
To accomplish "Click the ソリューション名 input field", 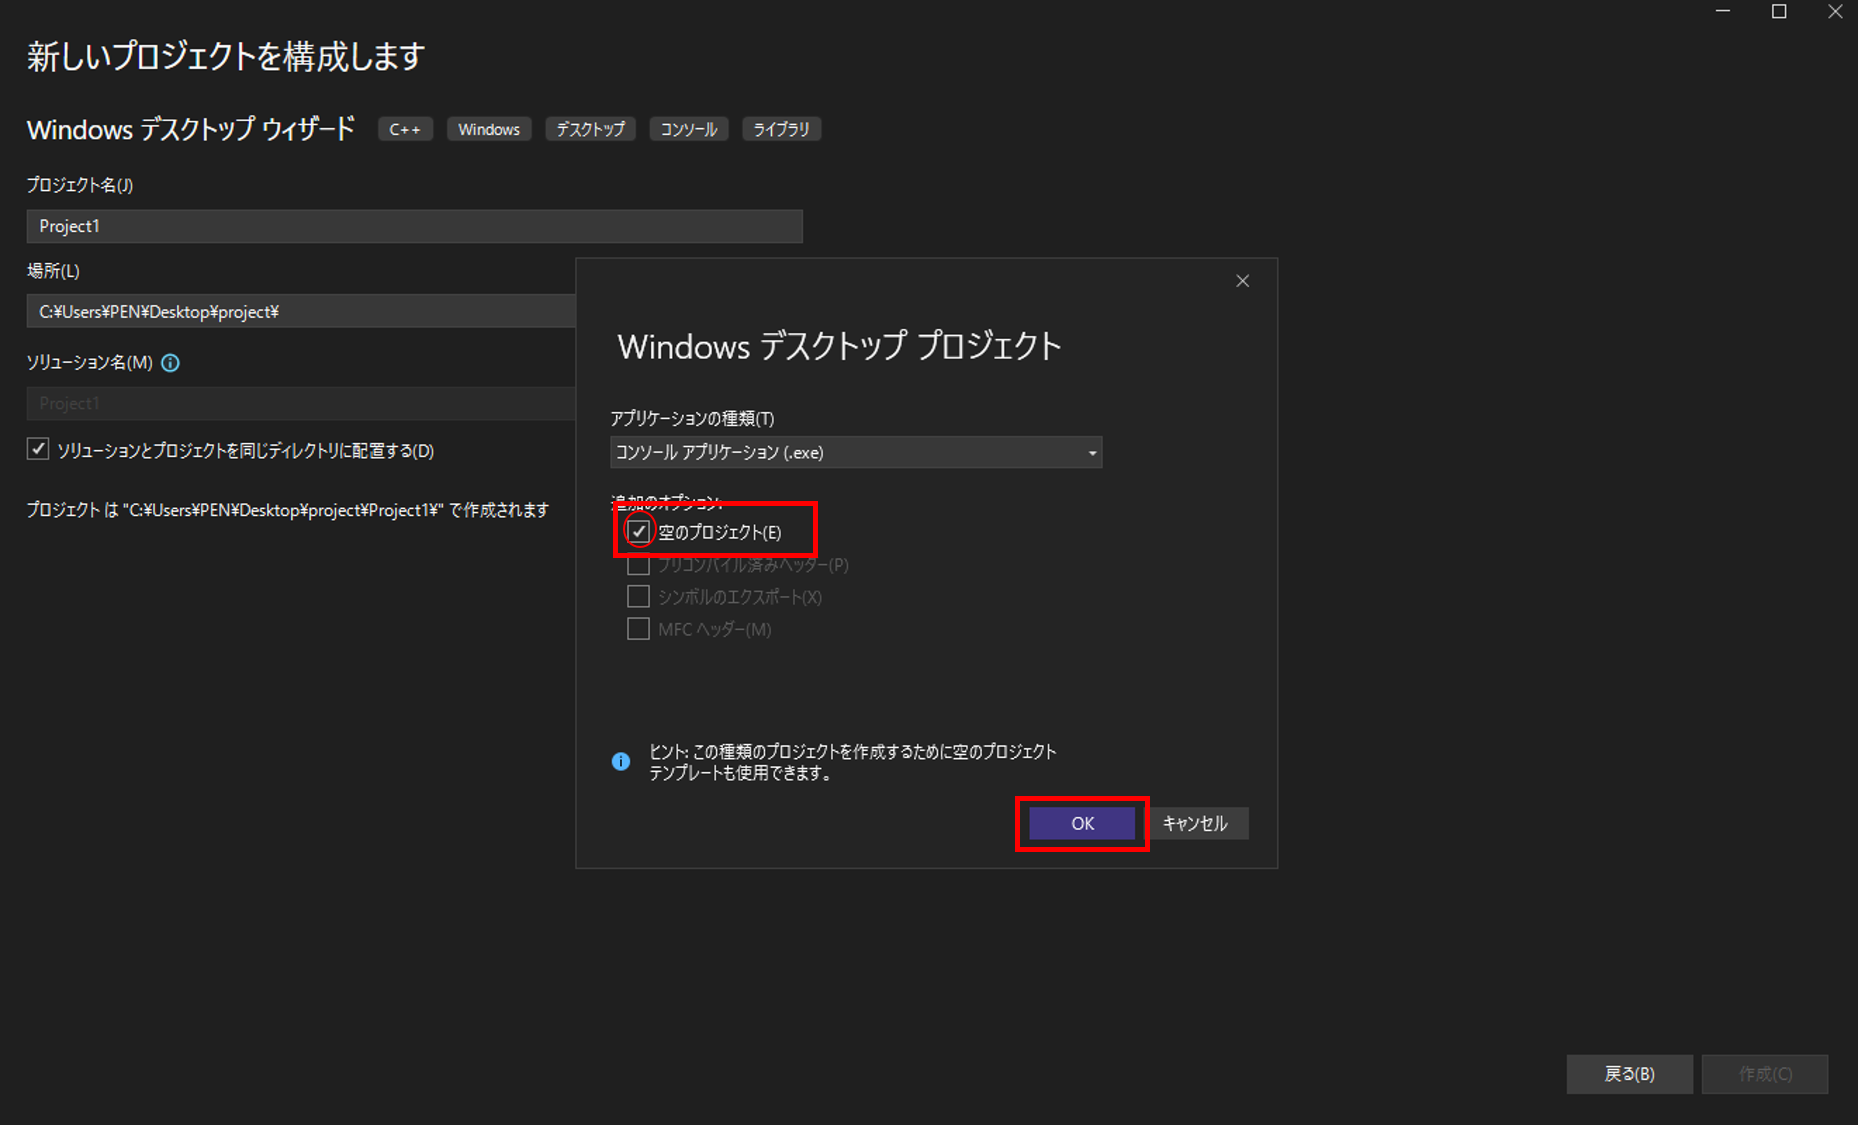I will click(301, 403).
